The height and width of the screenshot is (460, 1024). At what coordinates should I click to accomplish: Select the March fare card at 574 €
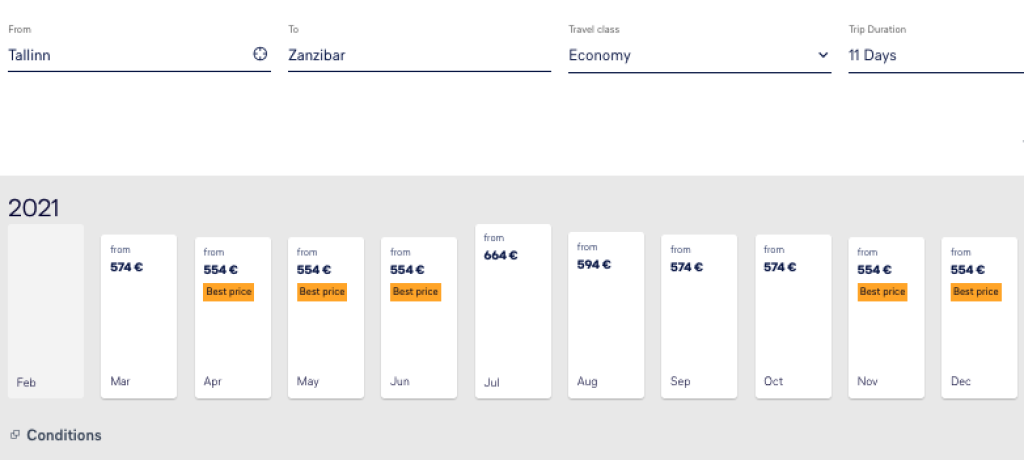pos(139,316)
